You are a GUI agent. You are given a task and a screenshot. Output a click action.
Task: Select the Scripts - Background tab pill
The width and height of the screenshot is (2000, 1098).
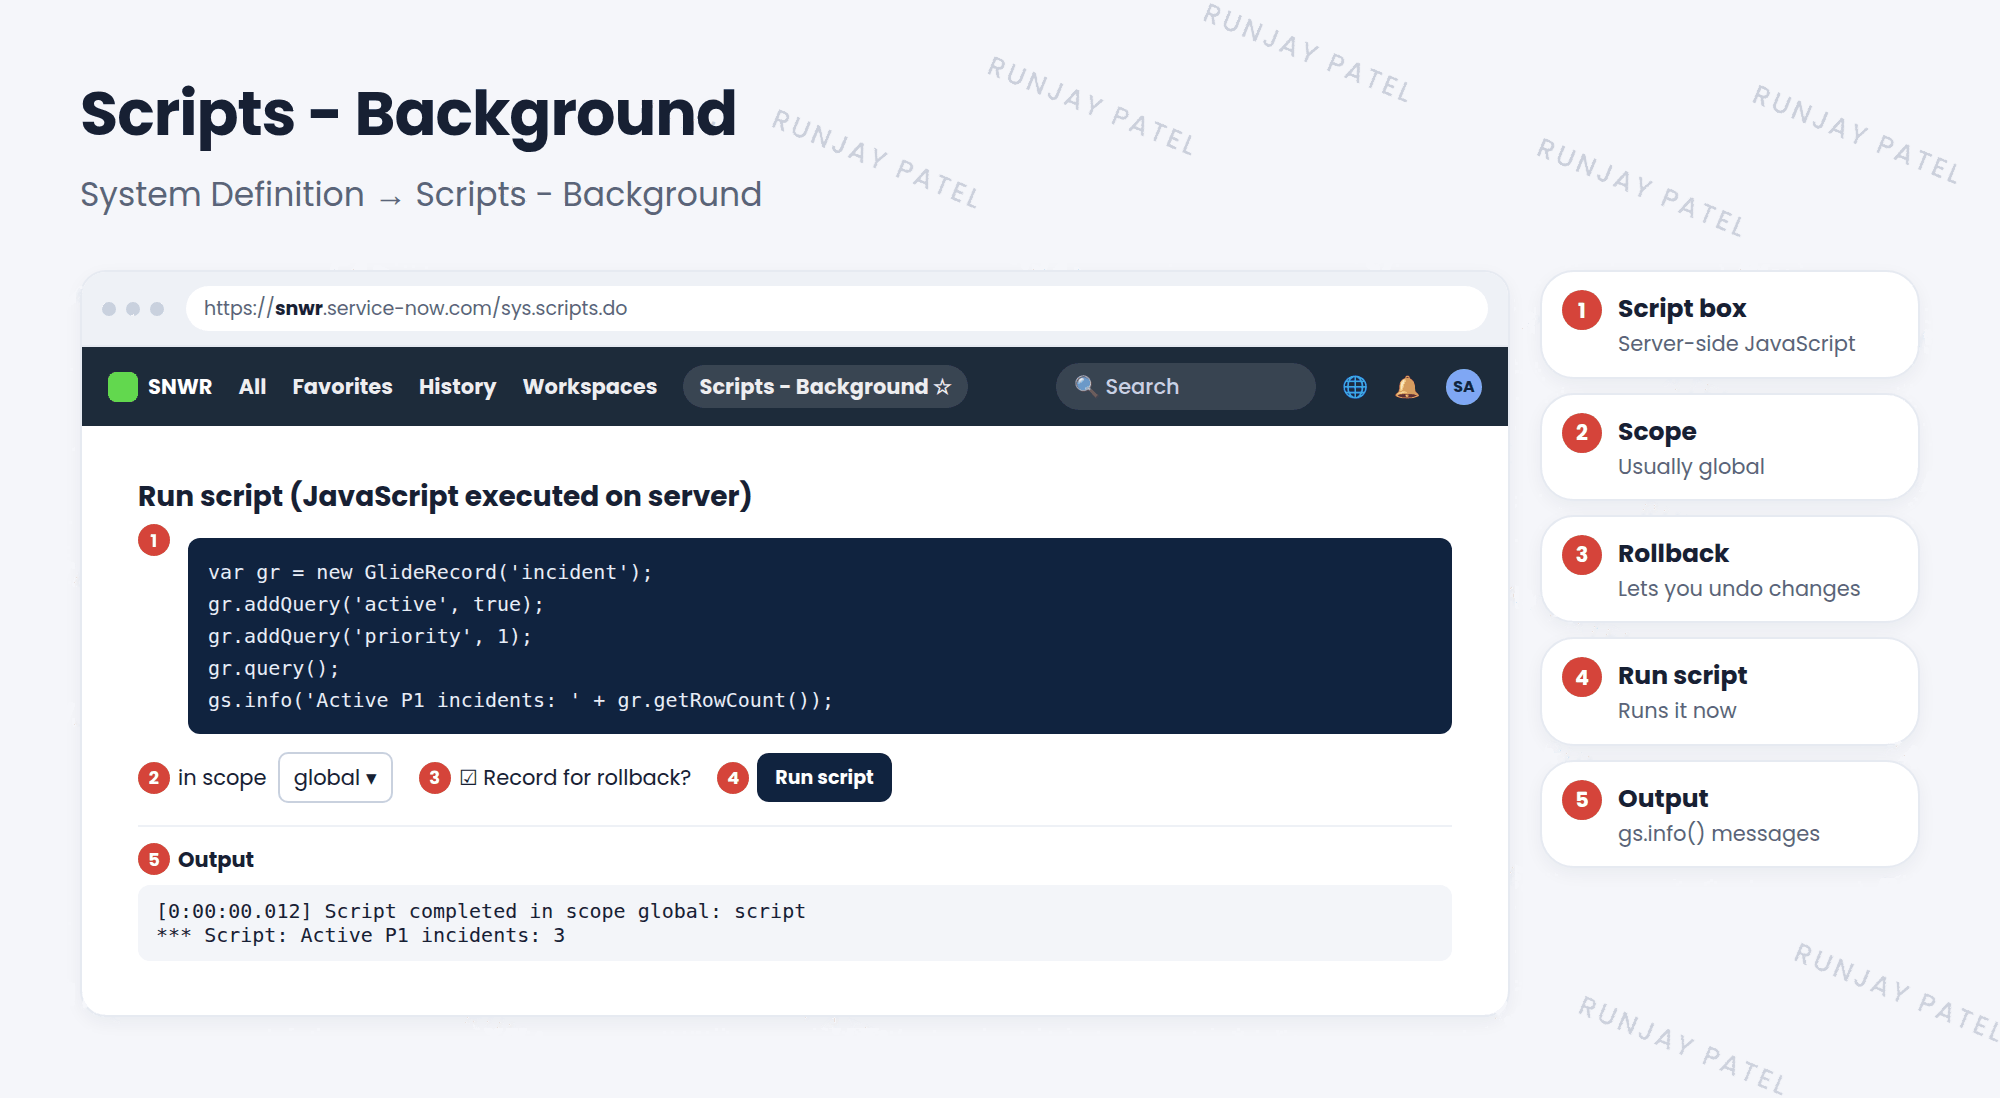click(x=825, y=387)
